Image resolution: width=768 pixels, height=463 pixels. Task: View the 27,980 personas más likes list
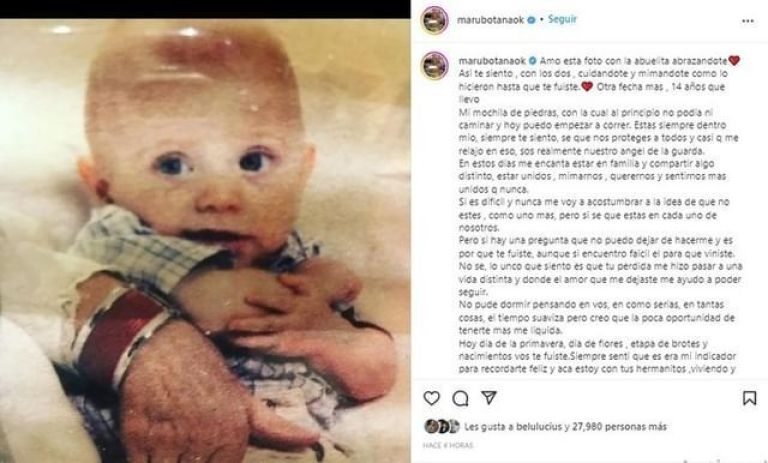619,427
